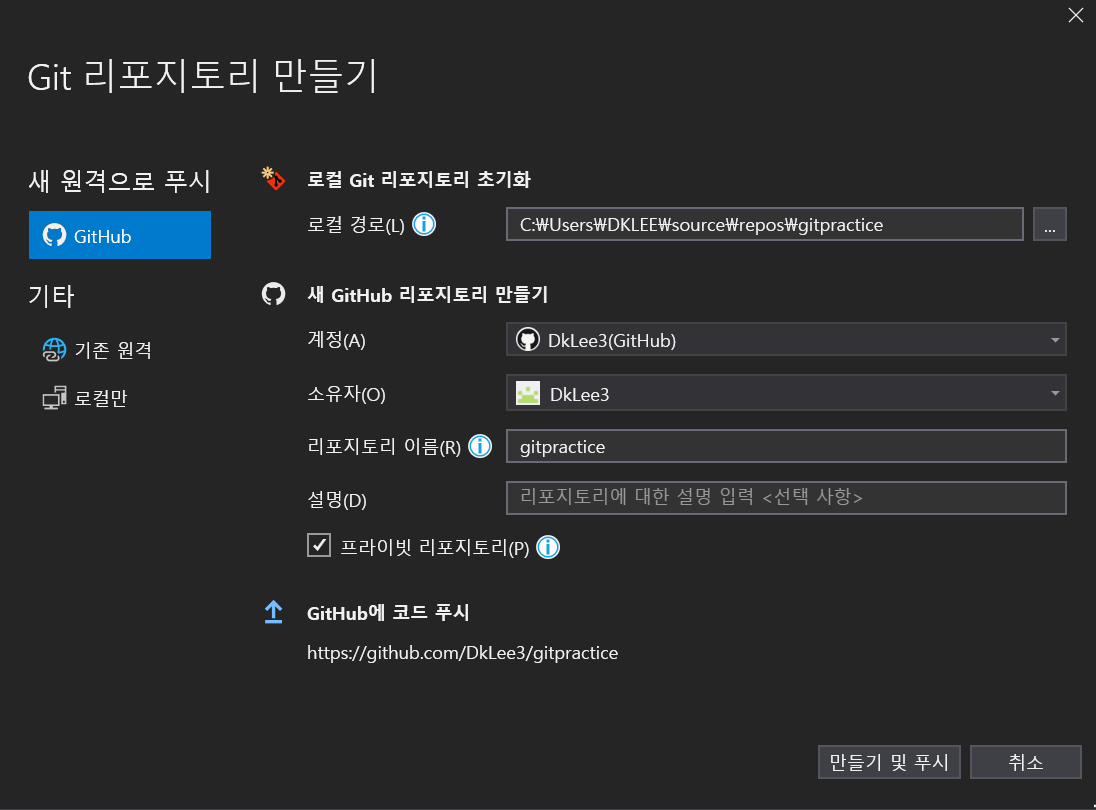This screenshot has height=810, width=1096.
Task: Open the 계정 account dropdown
Action: (786, 340)
